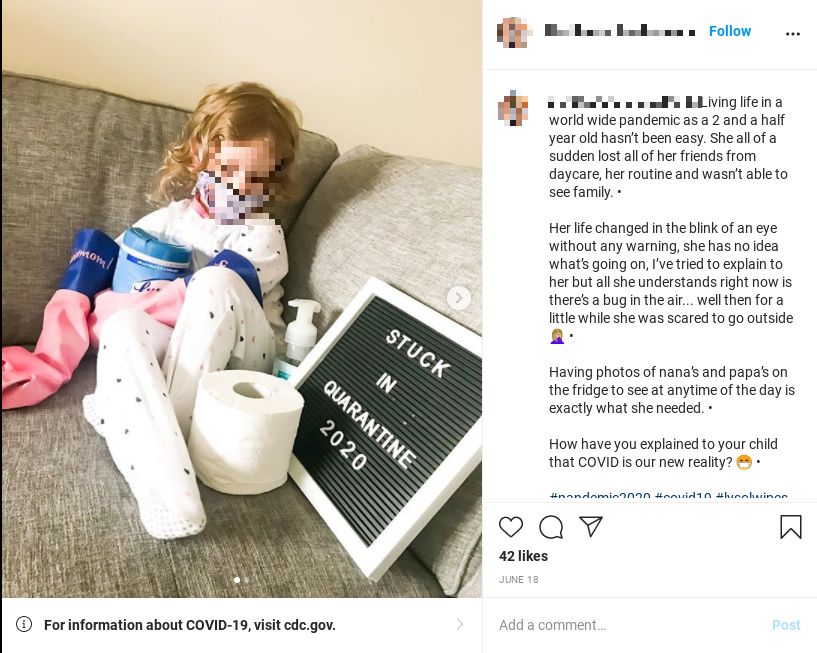Select the second carousel dot indicator

point(246,580)
